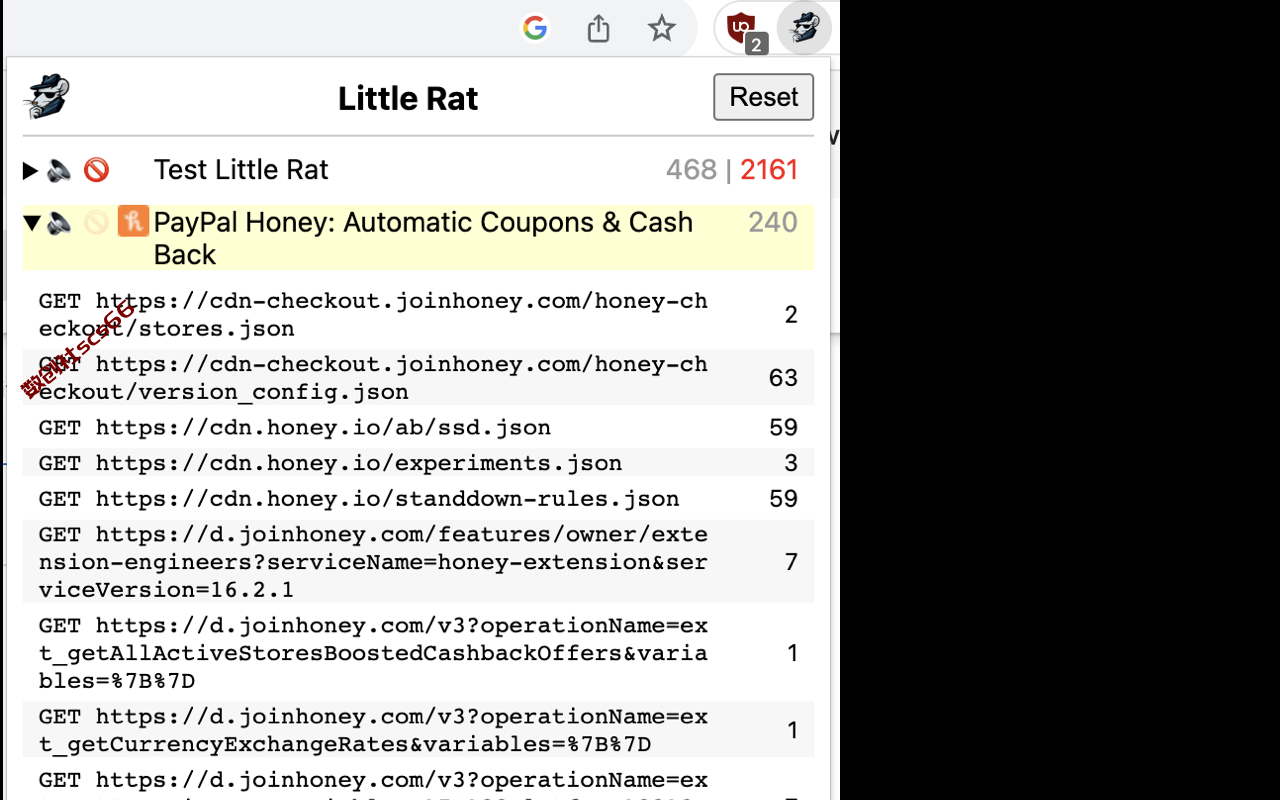This screenshot has height=800, width=1280.
Task: Click the Little Rat popup title
Action: click(408, 98)
